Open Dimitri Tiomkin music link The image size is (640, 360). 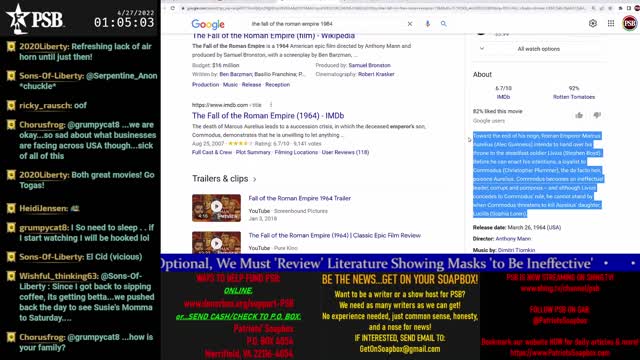click(516, 250)
